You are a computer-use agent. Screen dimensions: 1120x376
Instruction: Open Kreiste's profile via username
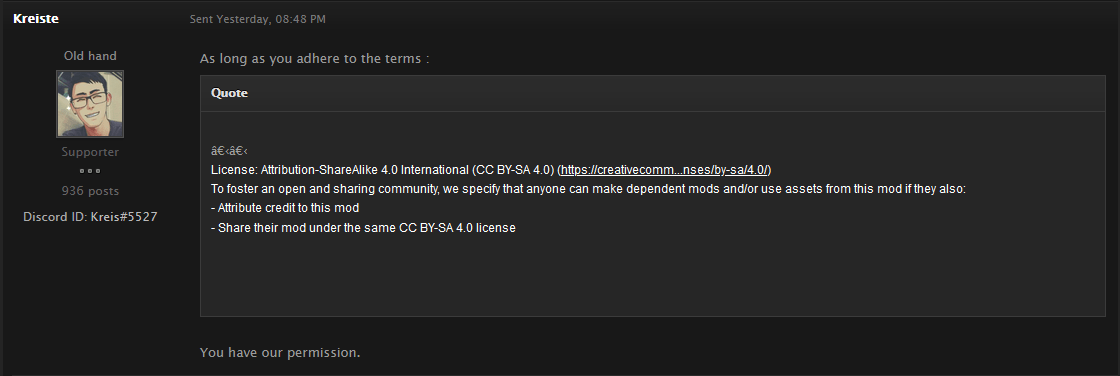coord(36,19)
